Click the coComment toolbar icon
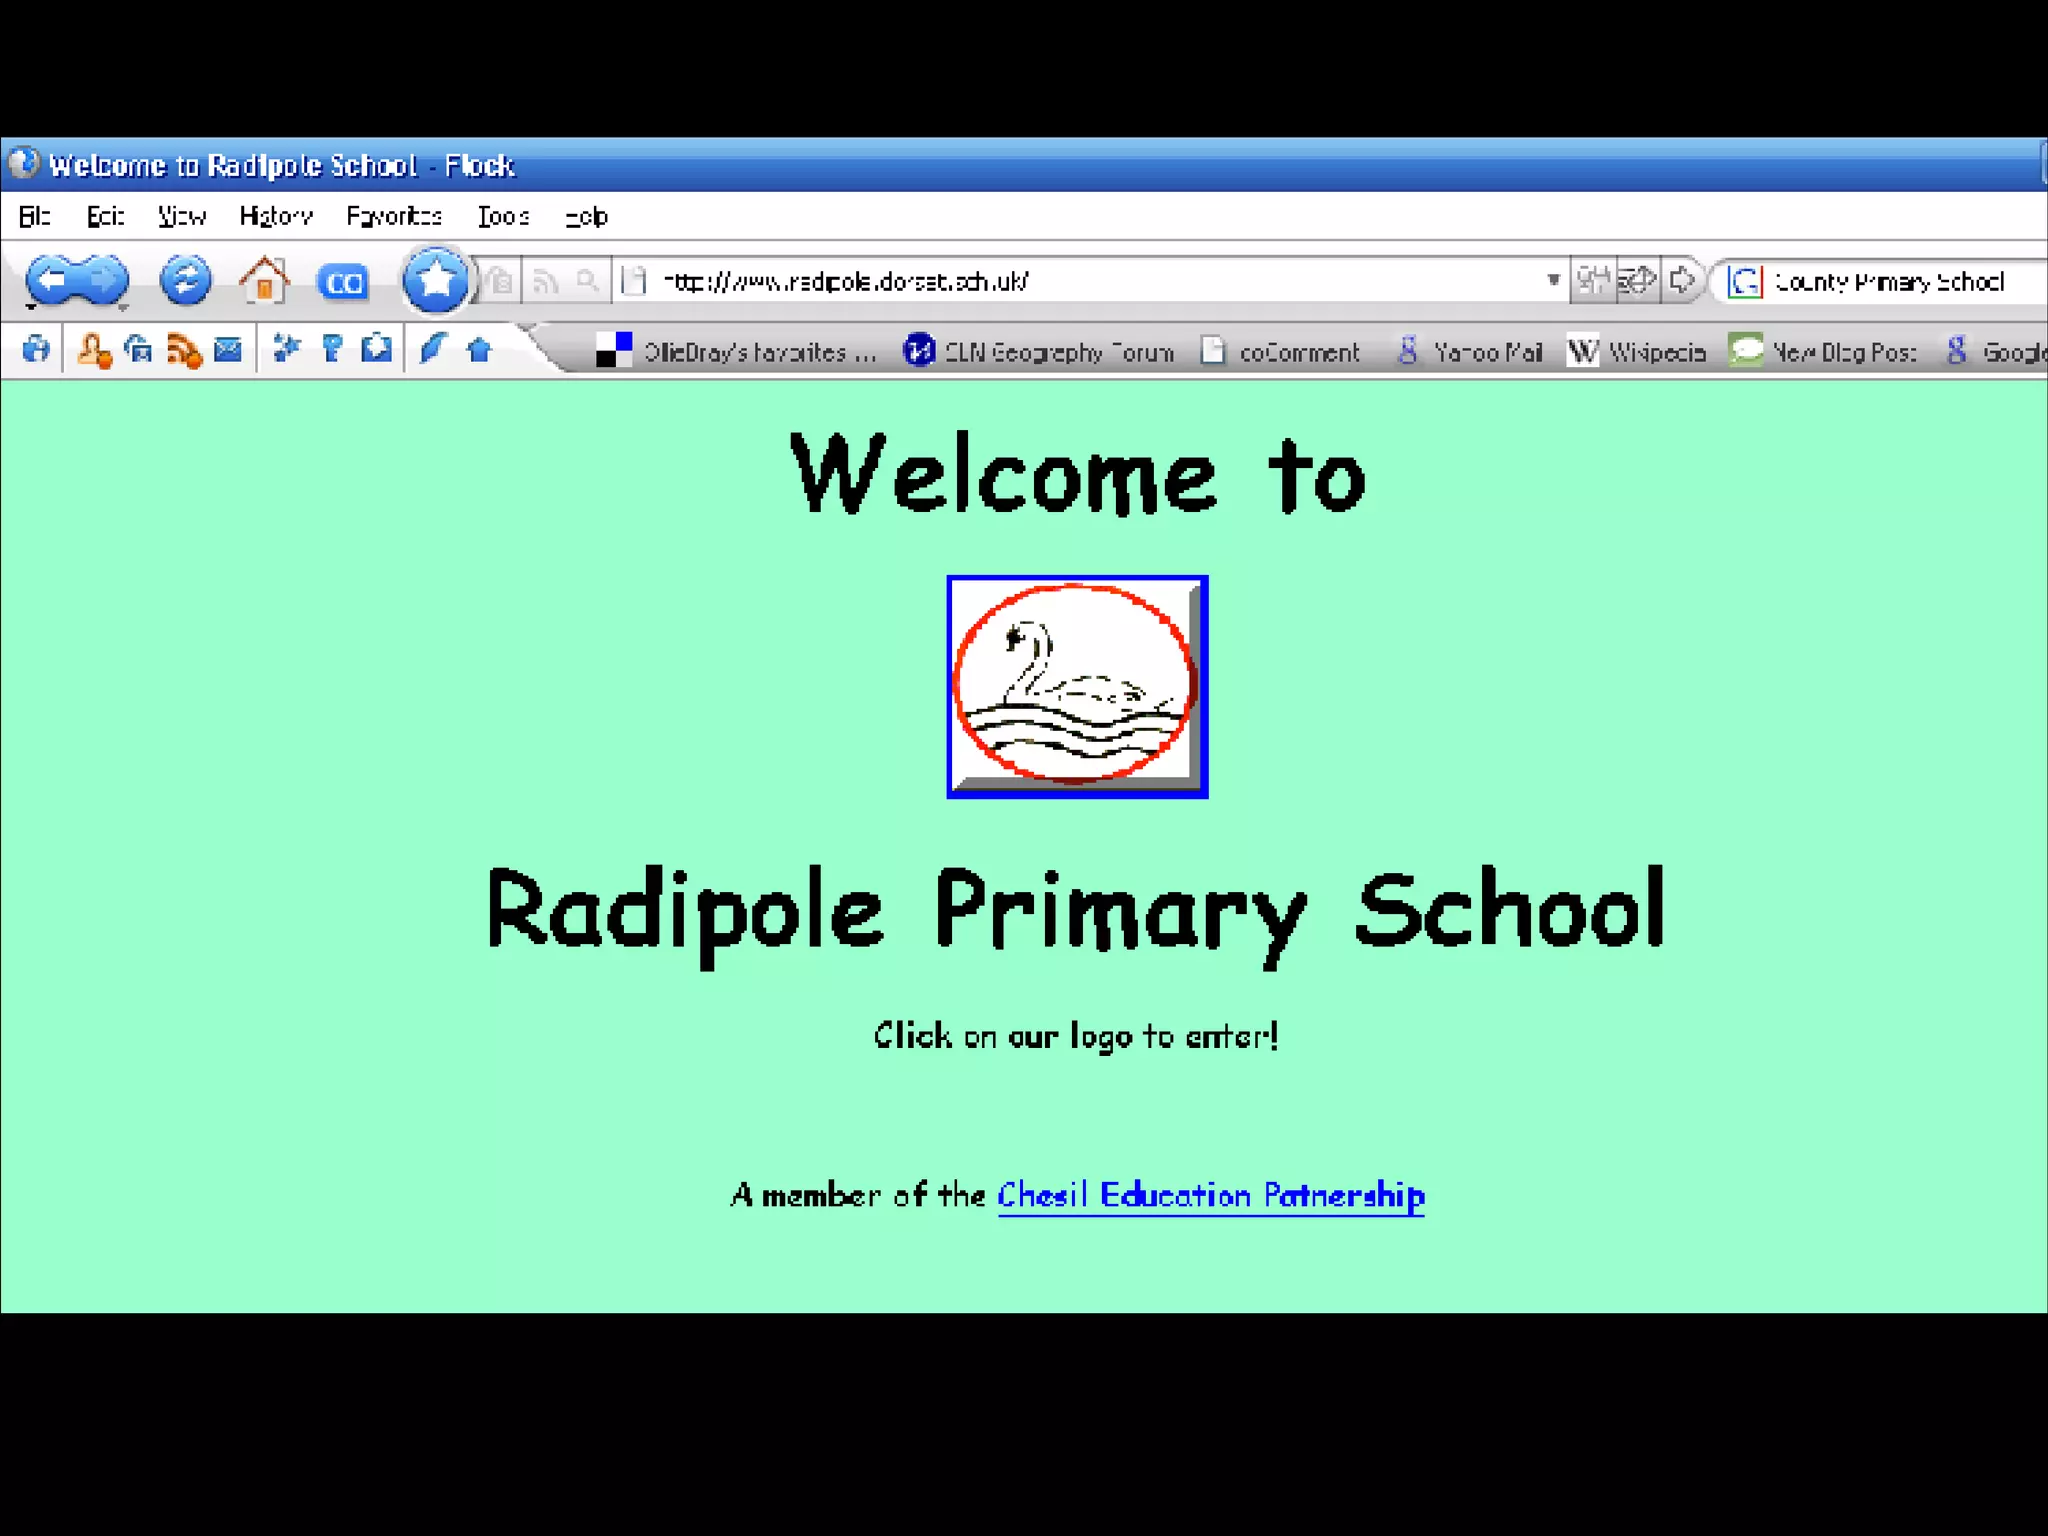The width and height of the screenshot is (2048, 1536). (x=343, y=283)
